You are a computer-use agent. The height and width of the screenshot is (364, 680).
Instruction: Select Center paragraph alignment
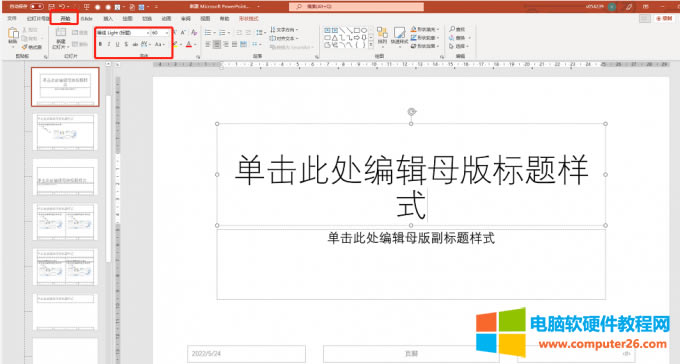217,44
